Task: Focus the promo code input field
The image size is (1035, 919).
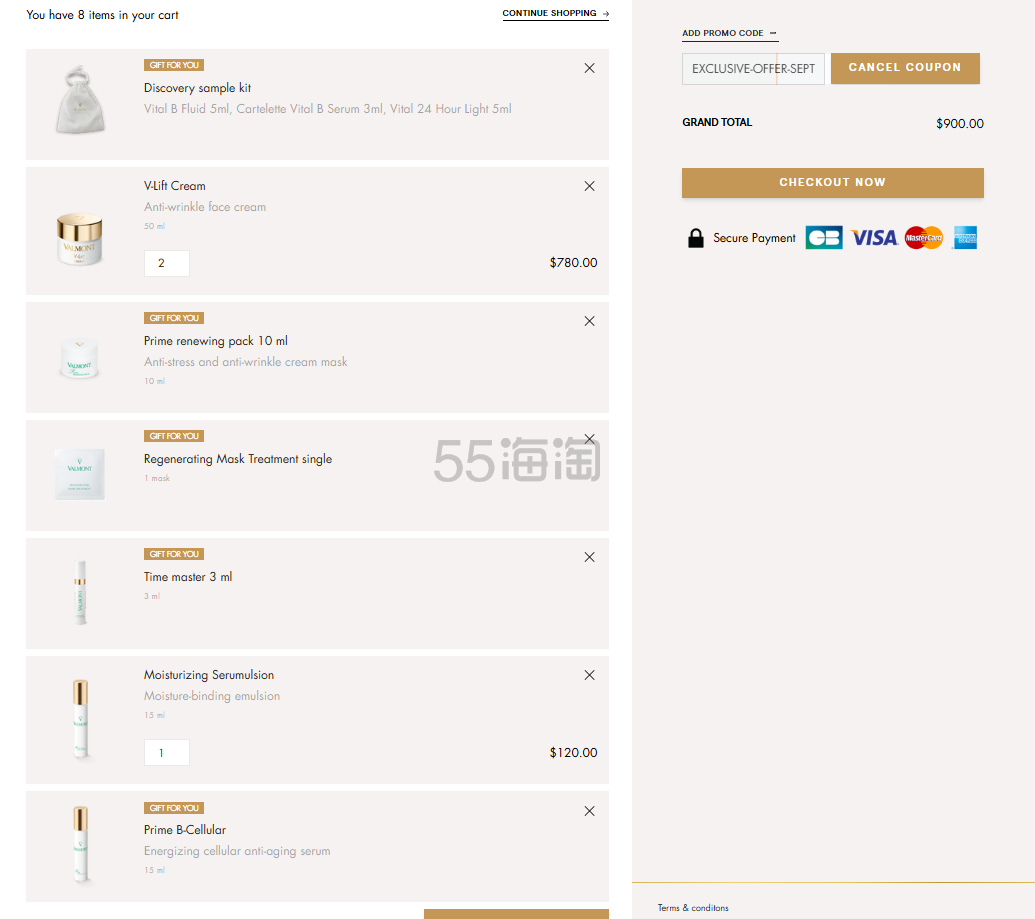Action: tap(753, 69)
